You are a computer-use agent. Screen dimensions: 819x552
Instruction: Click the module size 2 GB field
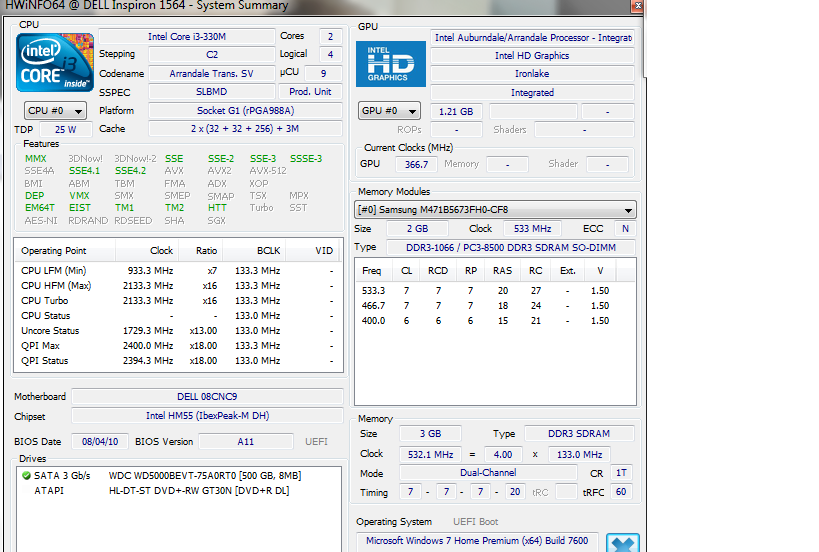pyautogui.click(x=417, y=229)
